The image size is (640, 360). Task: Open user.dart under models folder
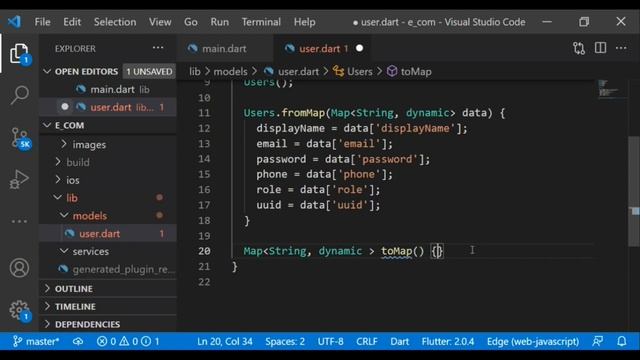pos(108,233)
